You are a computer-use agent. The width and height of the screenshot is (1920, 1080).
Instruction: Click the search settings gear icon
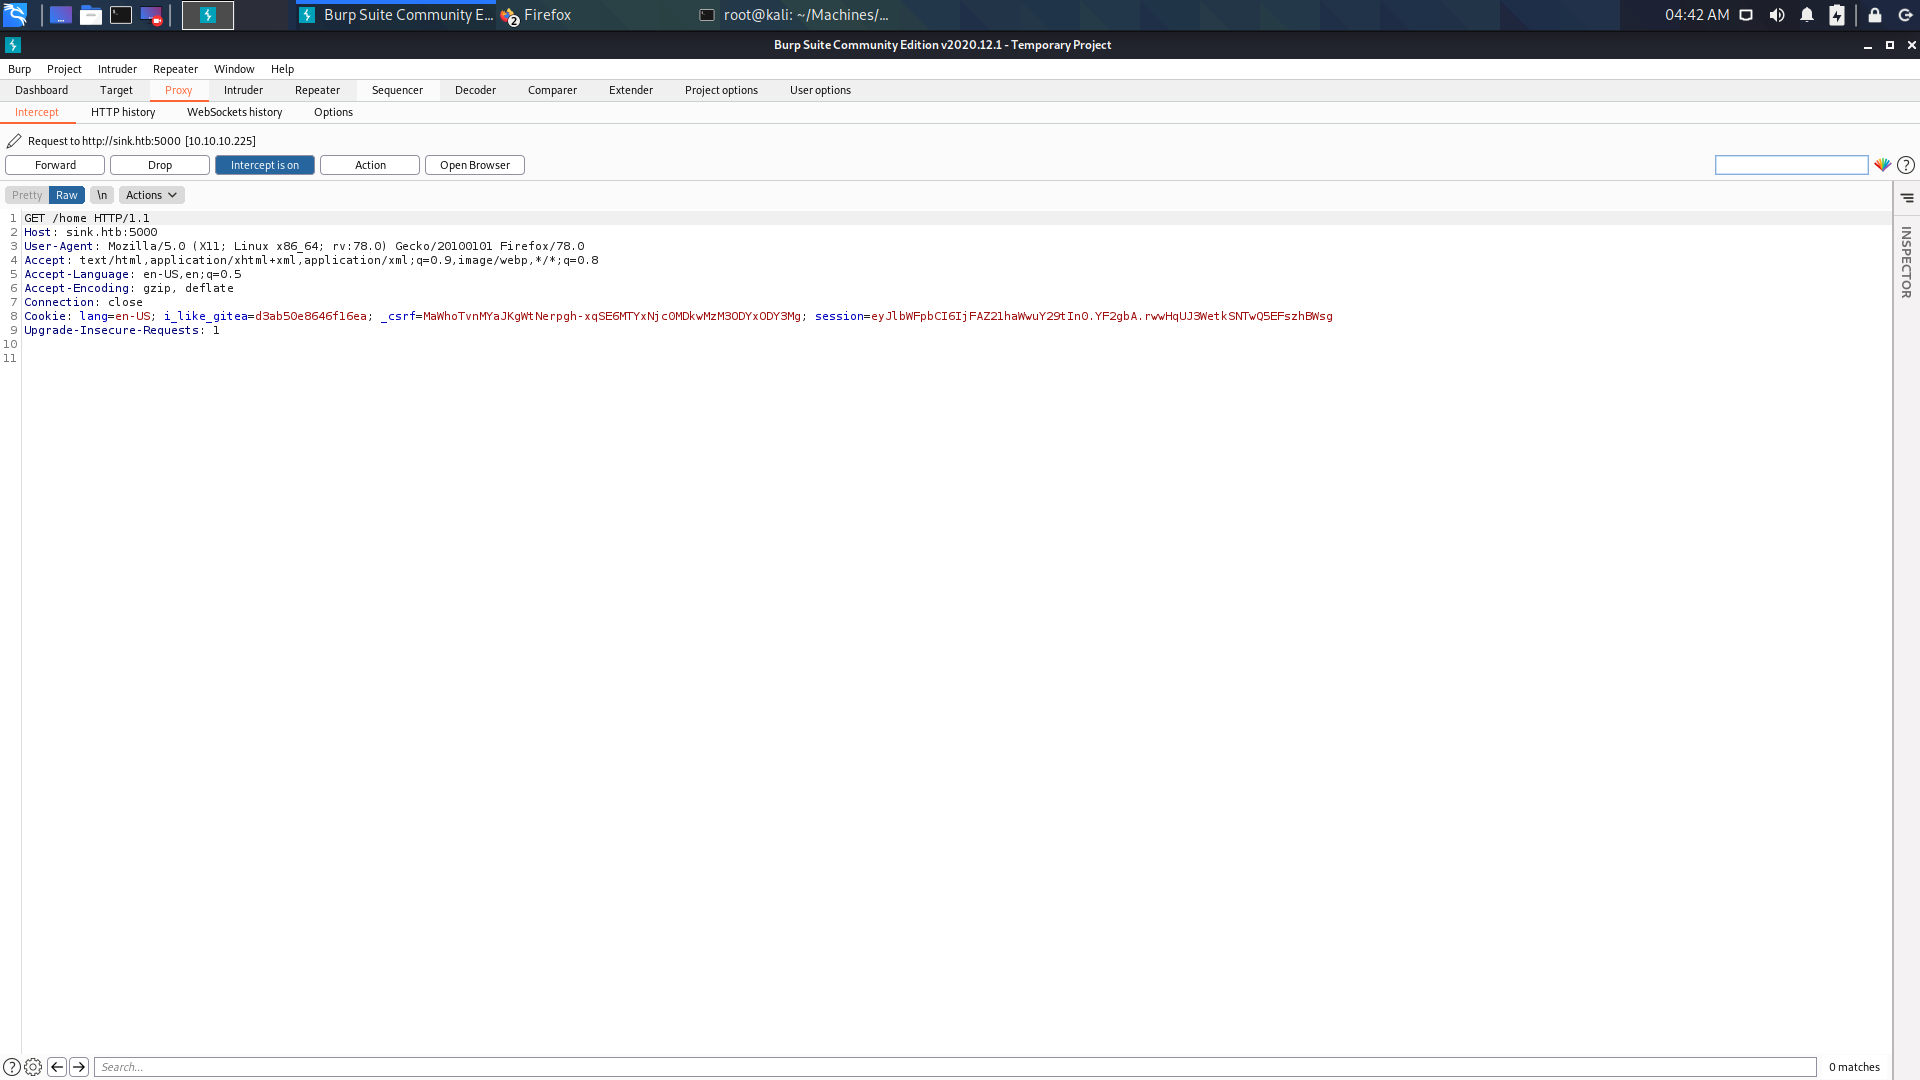pos(33,1067)
